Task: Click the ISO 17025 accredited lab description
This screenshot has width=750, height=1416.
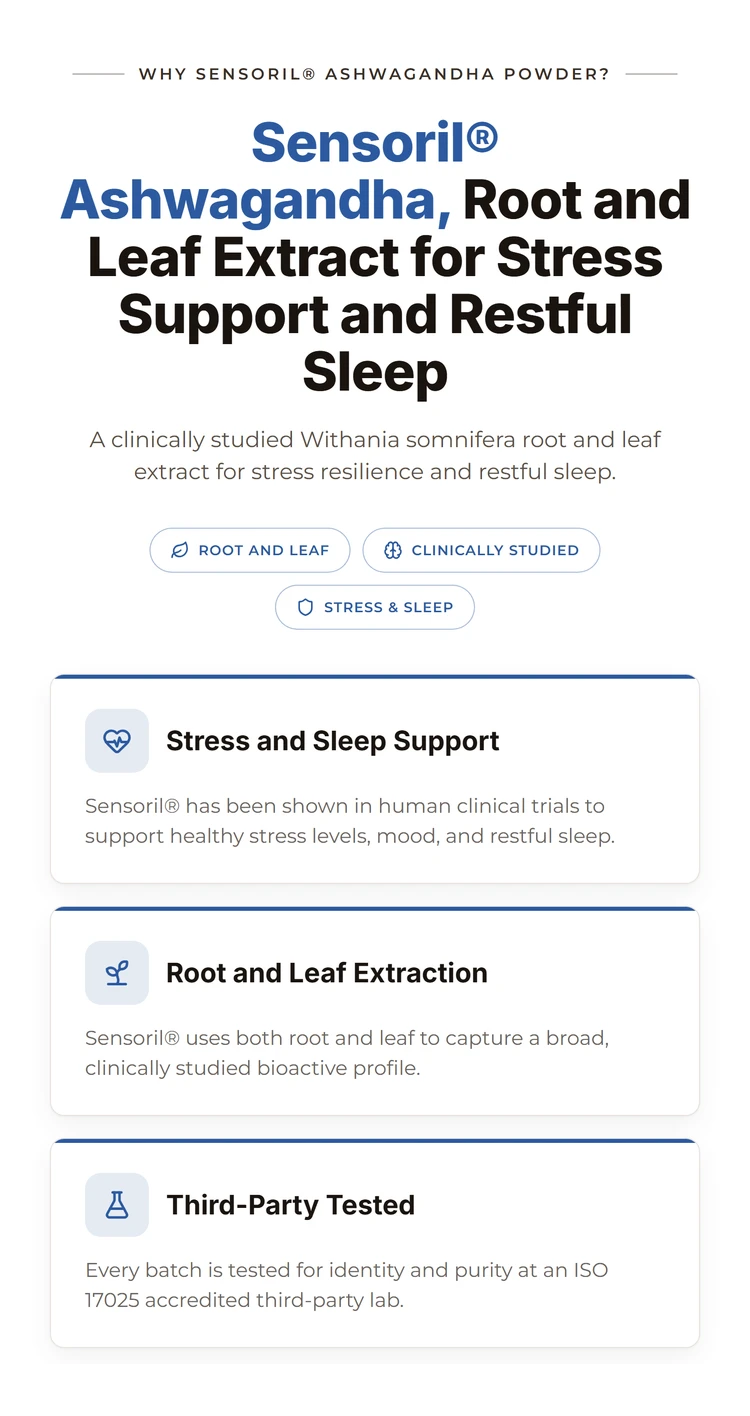Action: click(347, 1285)
